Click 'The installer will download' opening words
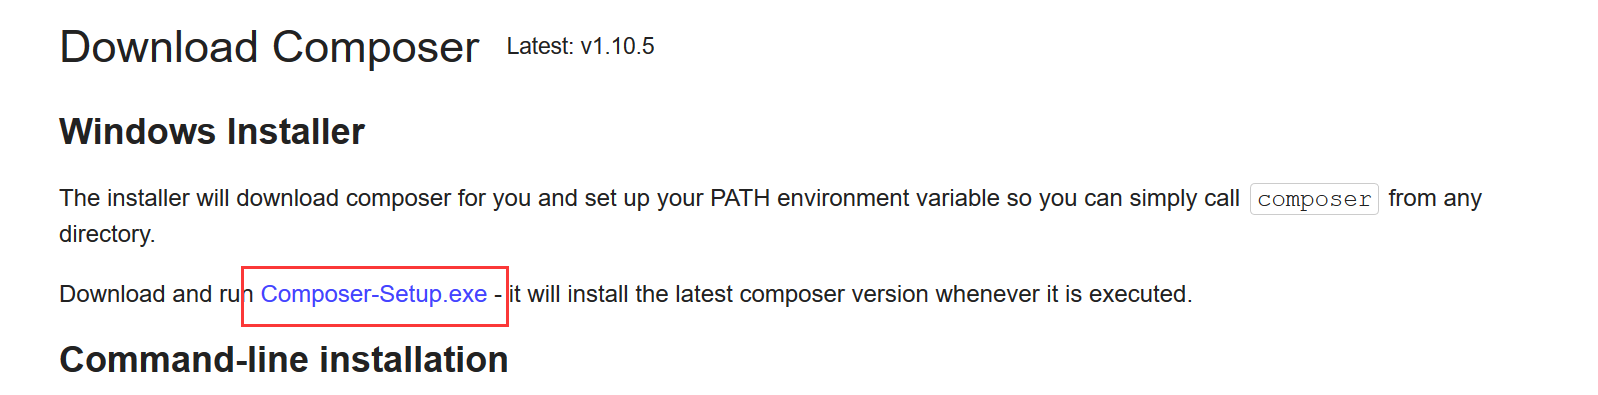This screenshot has width=1598, height=395. pos(199,198)
